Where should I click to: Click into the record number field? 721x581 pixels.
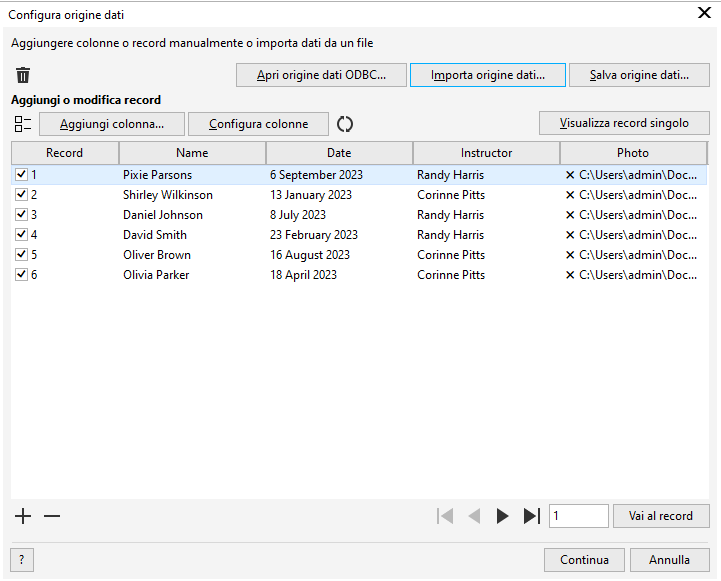(x=578, y=516)
